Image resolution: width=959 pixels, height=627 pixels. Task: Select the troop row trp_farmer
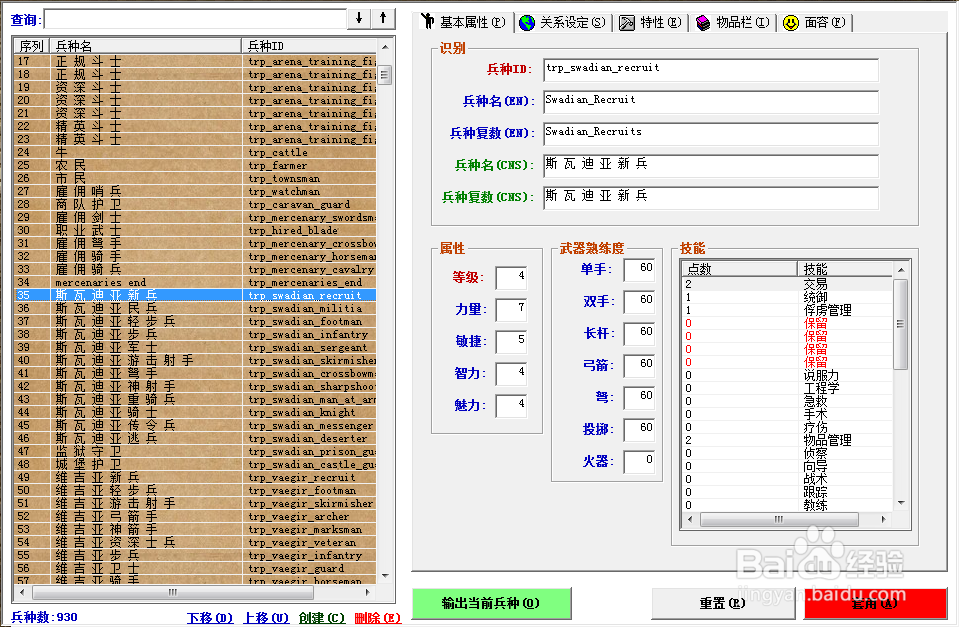point(194,165)
